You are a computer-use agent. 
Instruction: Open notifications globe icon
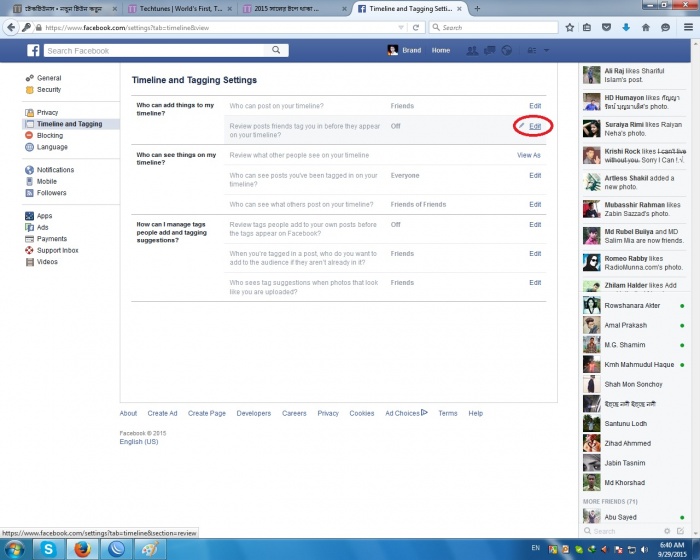507,50
